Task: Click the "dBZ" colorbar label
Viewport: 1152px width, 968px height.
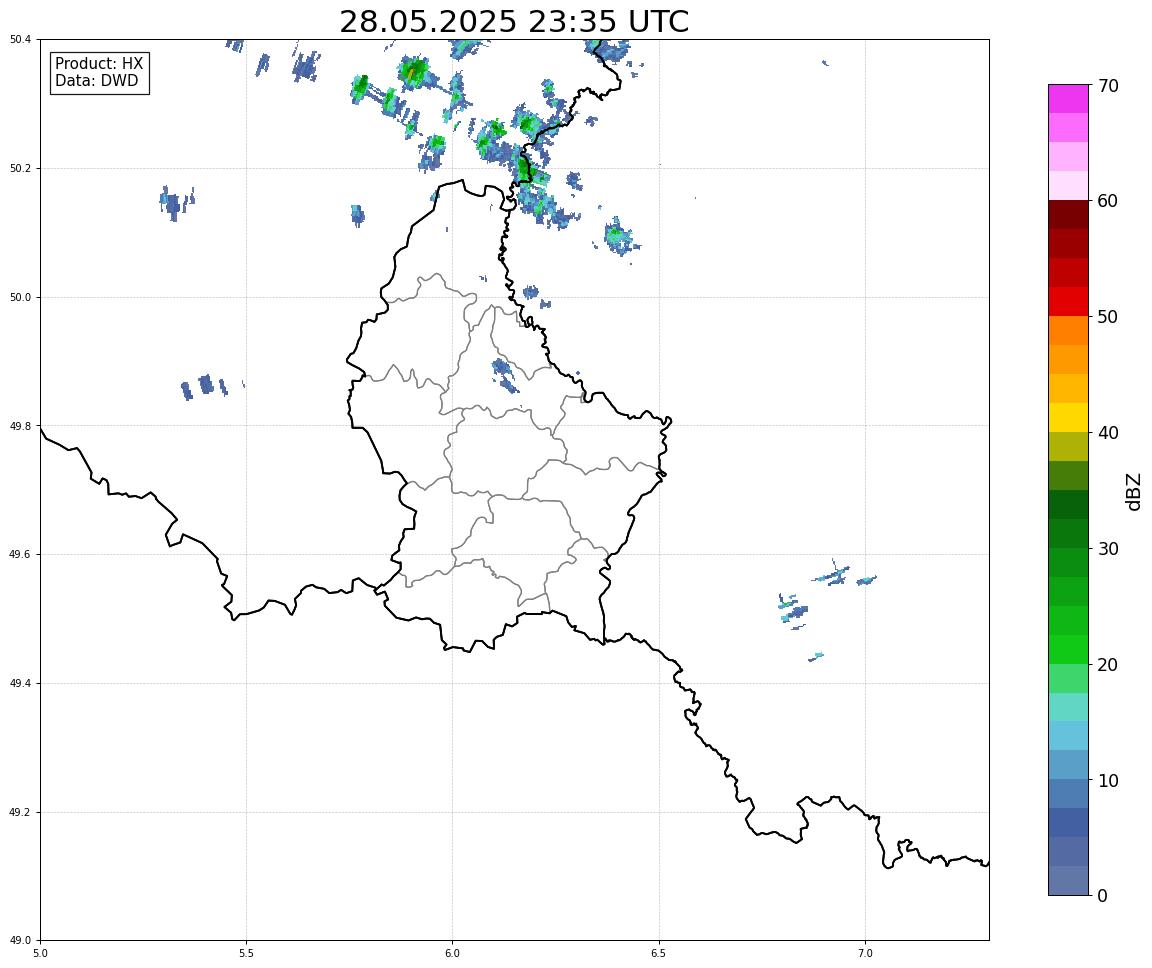Action: point(1134,491)
